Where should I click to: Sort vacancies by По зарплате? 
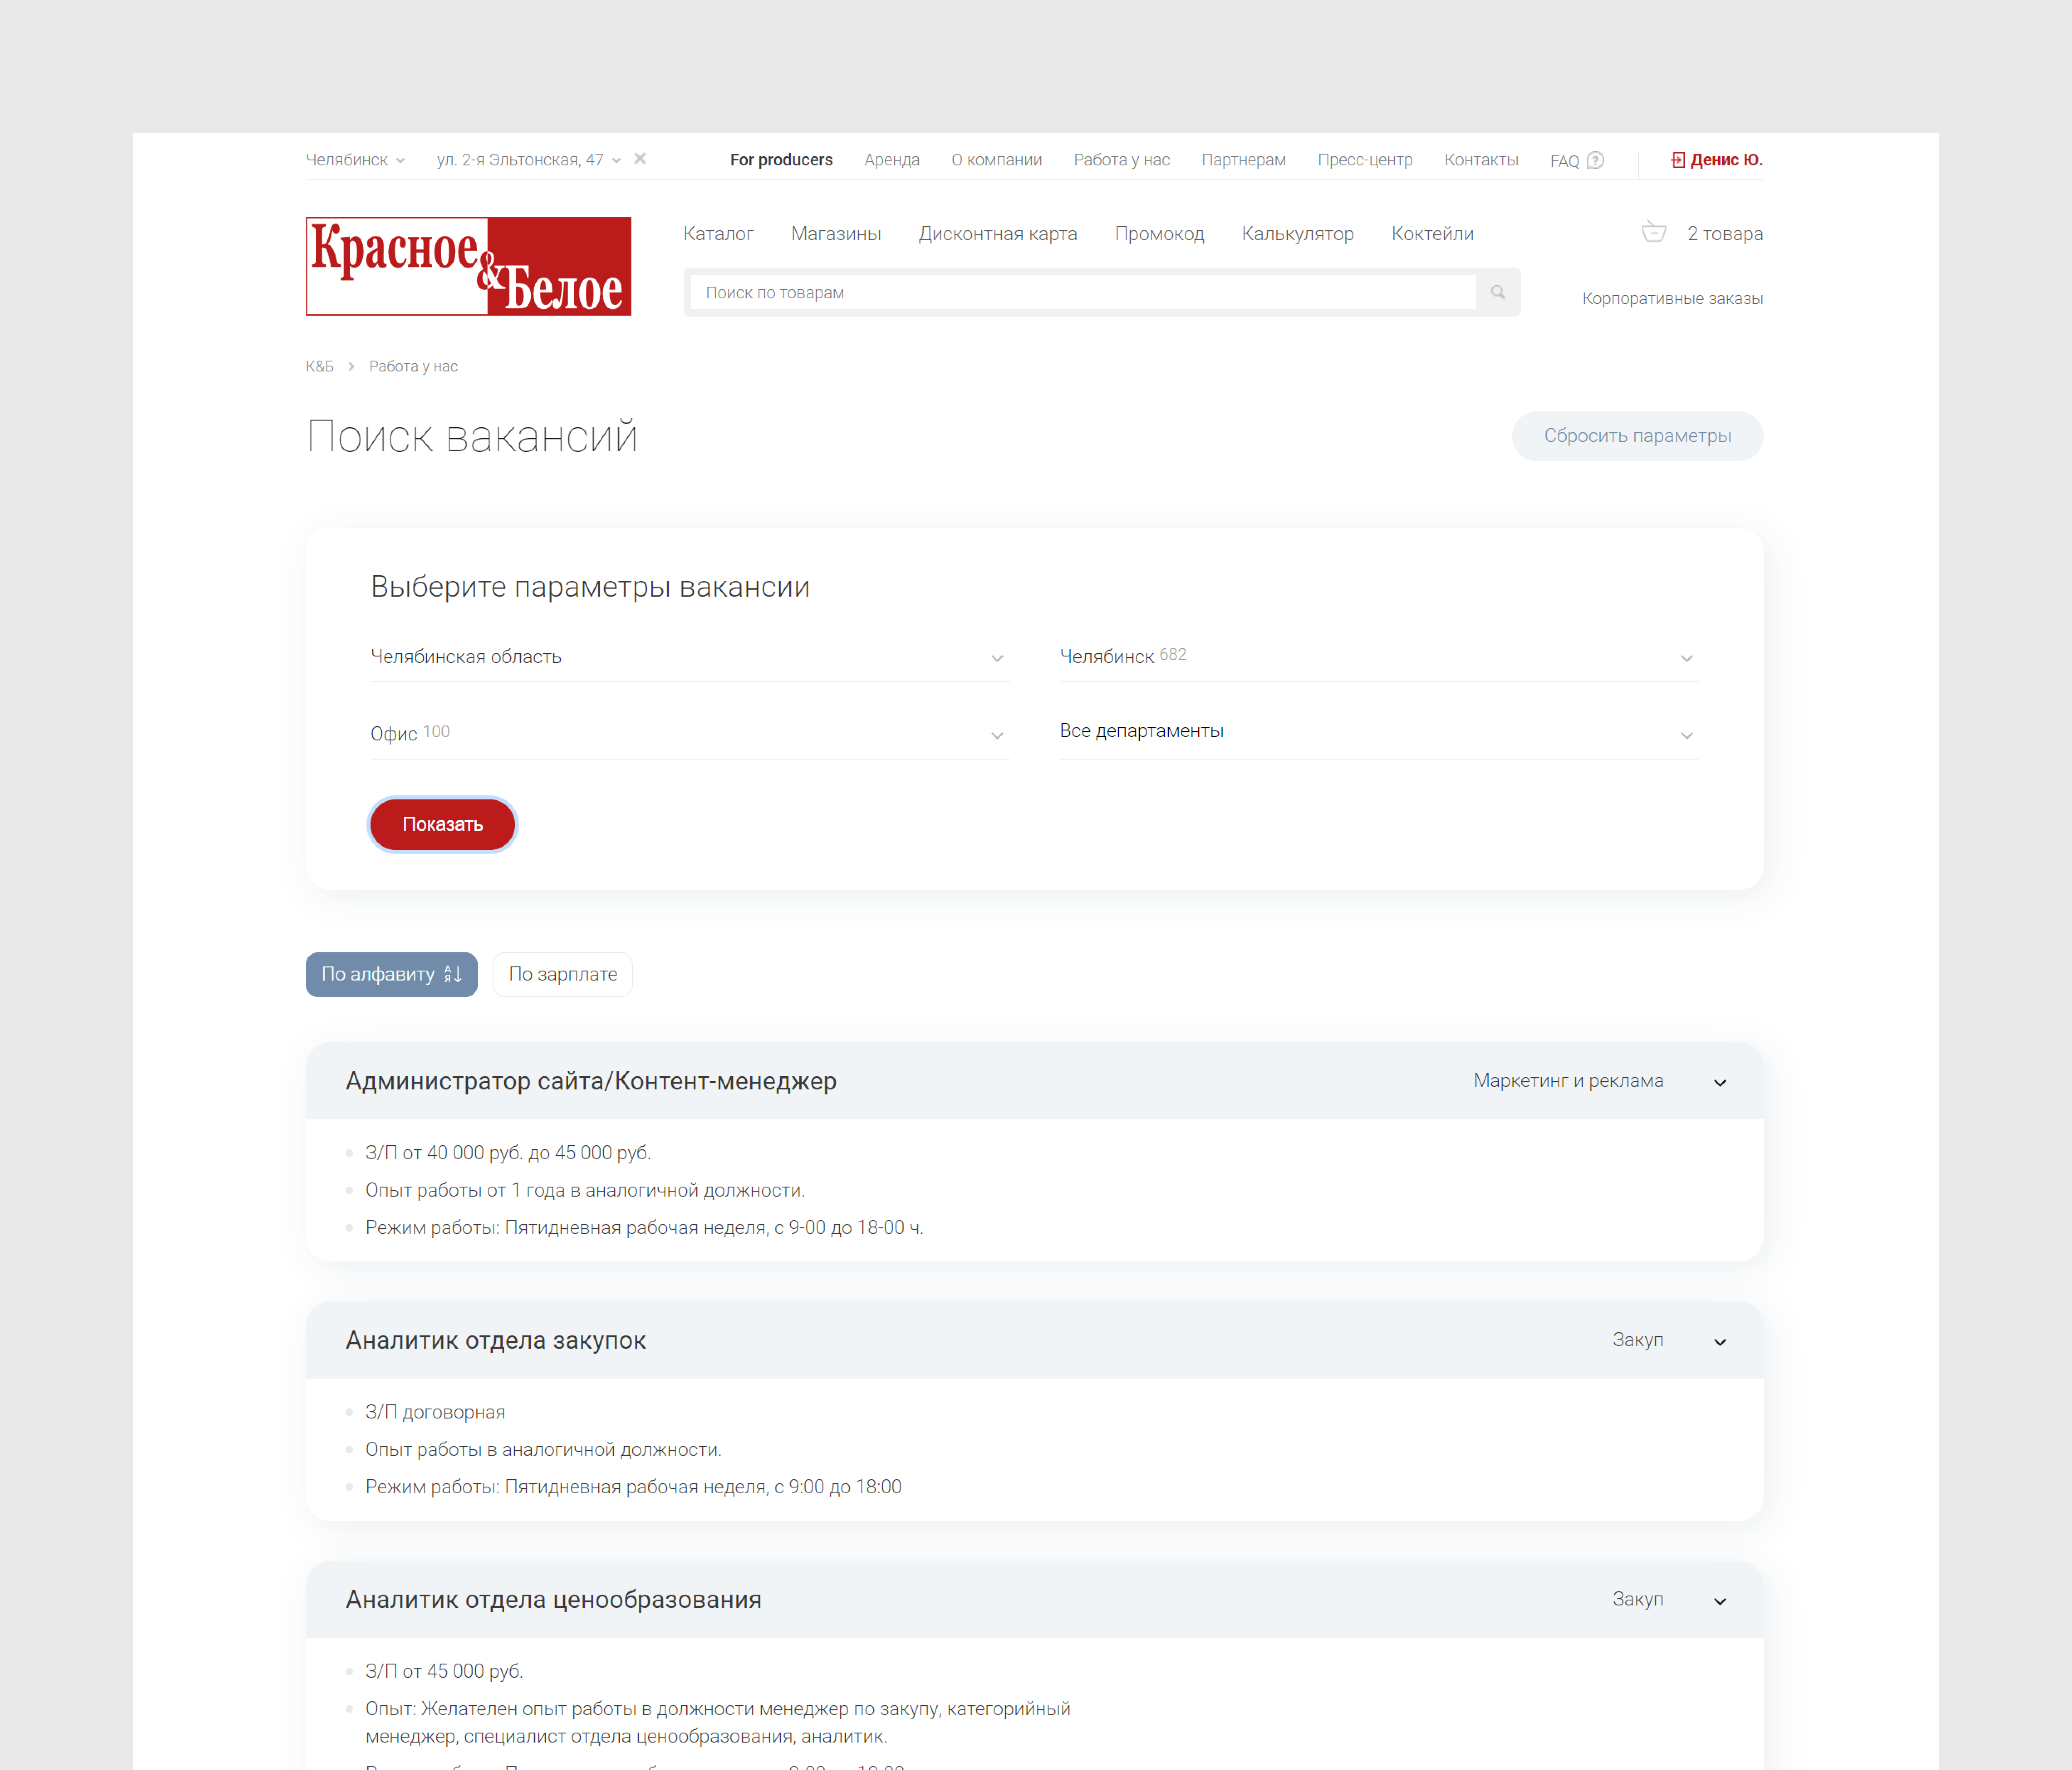[563, 974]
